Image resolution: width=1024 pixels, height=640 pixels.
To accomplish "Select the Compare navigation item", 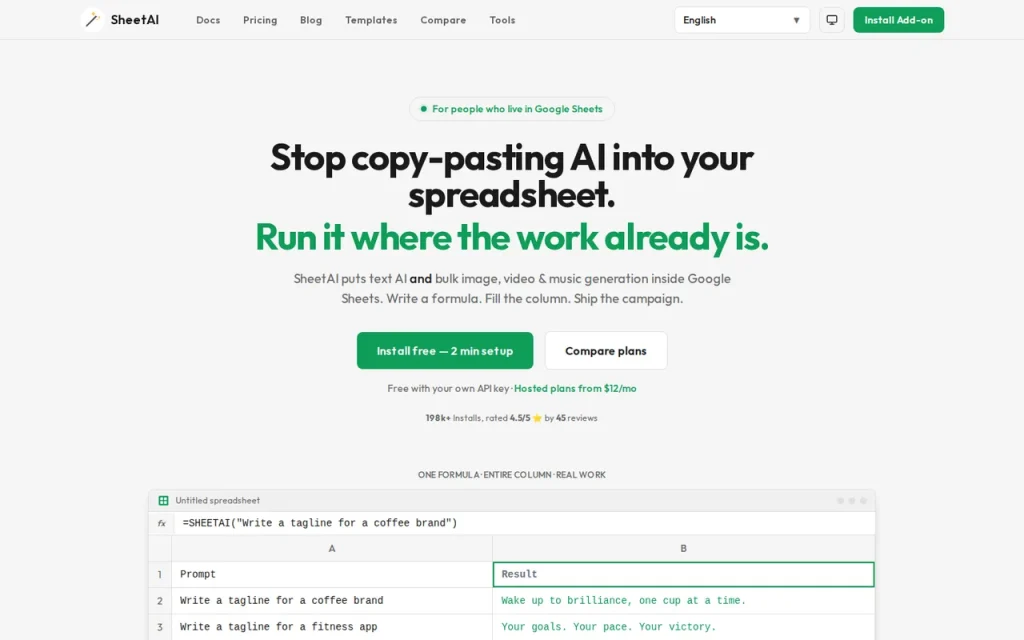I will (443, 20).
